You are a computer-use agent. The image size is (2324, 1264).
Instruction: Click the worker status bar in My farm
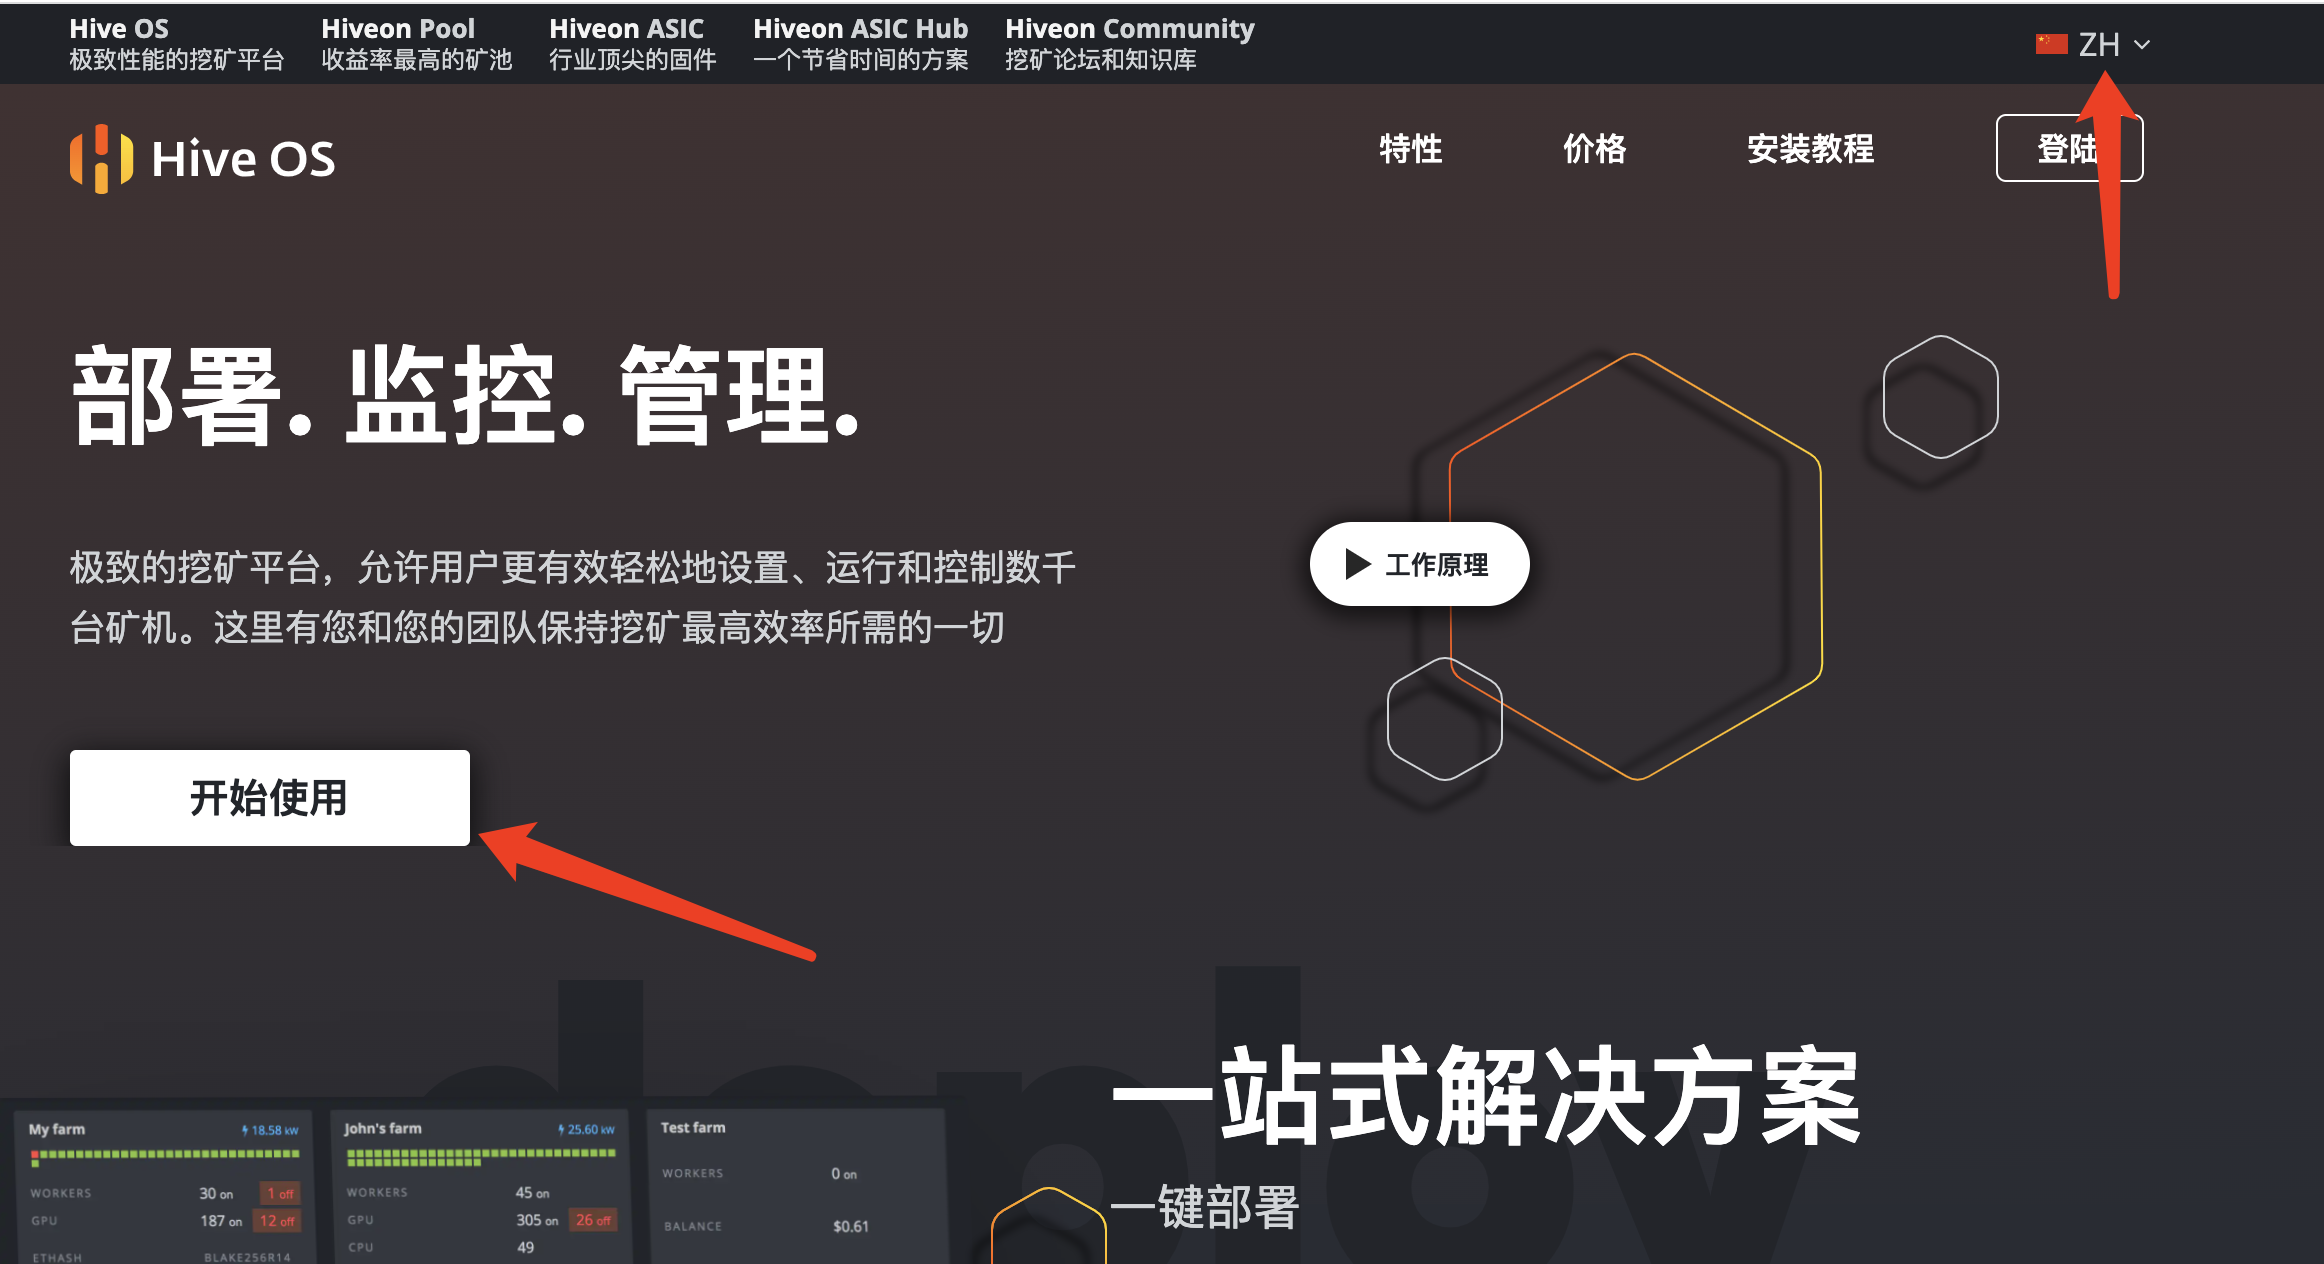click(165, 1157)
